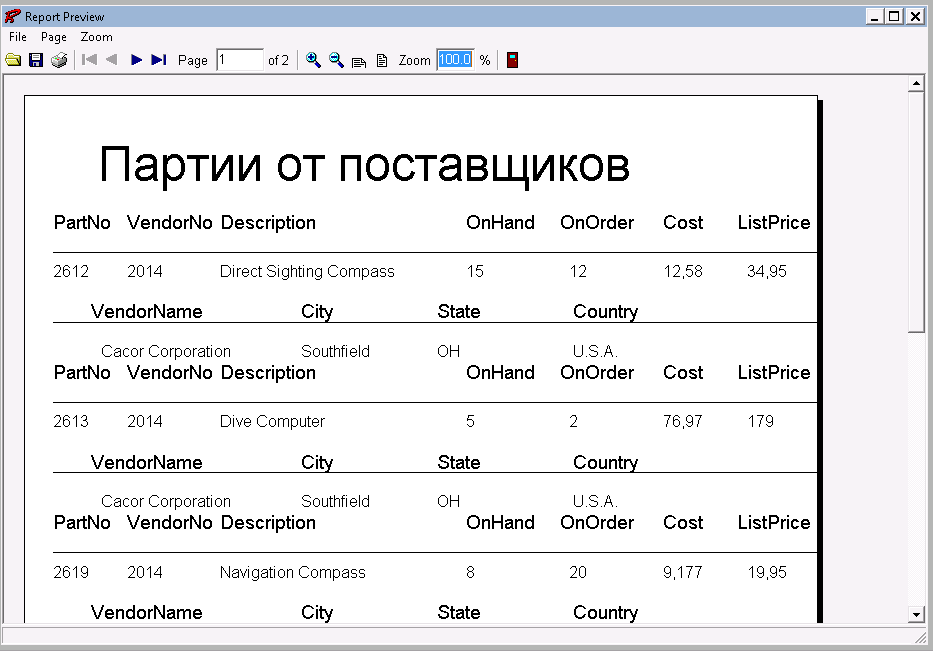Go to the first page arrow
This screenshot has height=651, width=933.
pos(89,60)
